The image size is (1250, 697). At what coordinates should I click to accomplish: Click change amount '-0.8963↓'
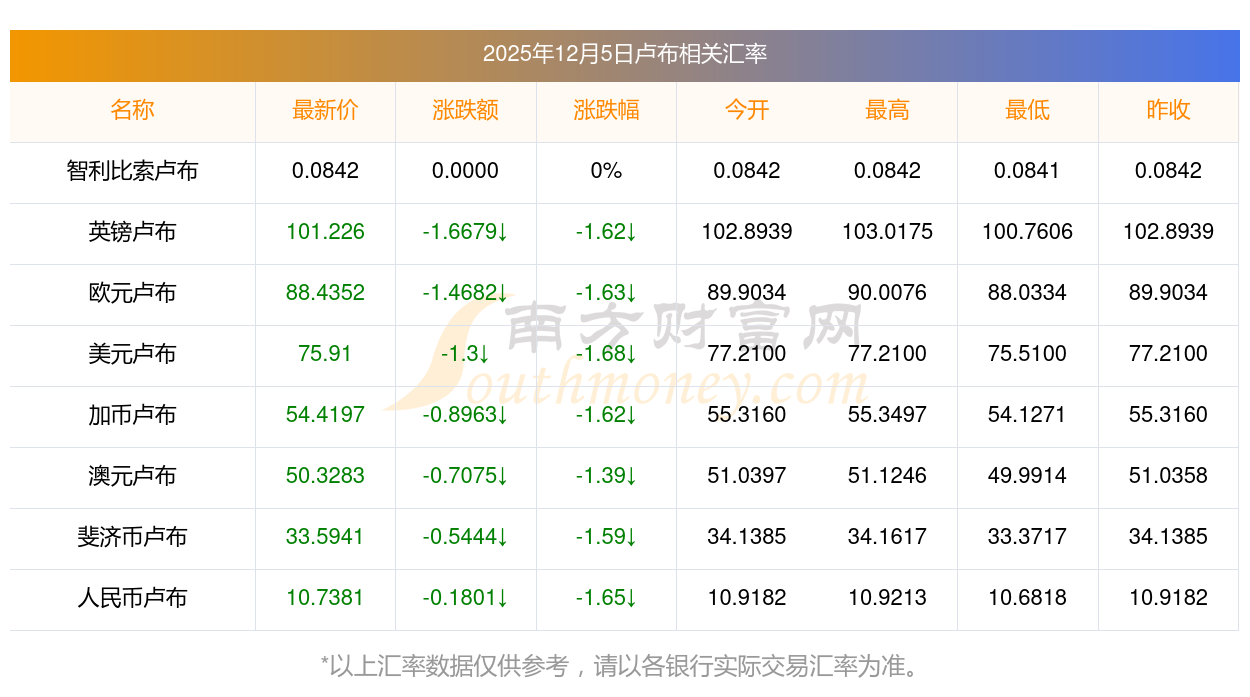tap(466, 415)
